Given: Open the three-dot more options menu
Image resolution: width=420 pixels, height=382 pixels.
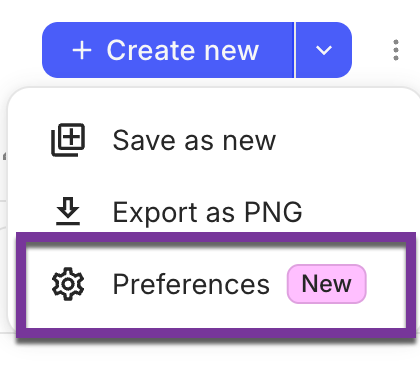Looking at the screenshot, I should (x=396, y=50).
